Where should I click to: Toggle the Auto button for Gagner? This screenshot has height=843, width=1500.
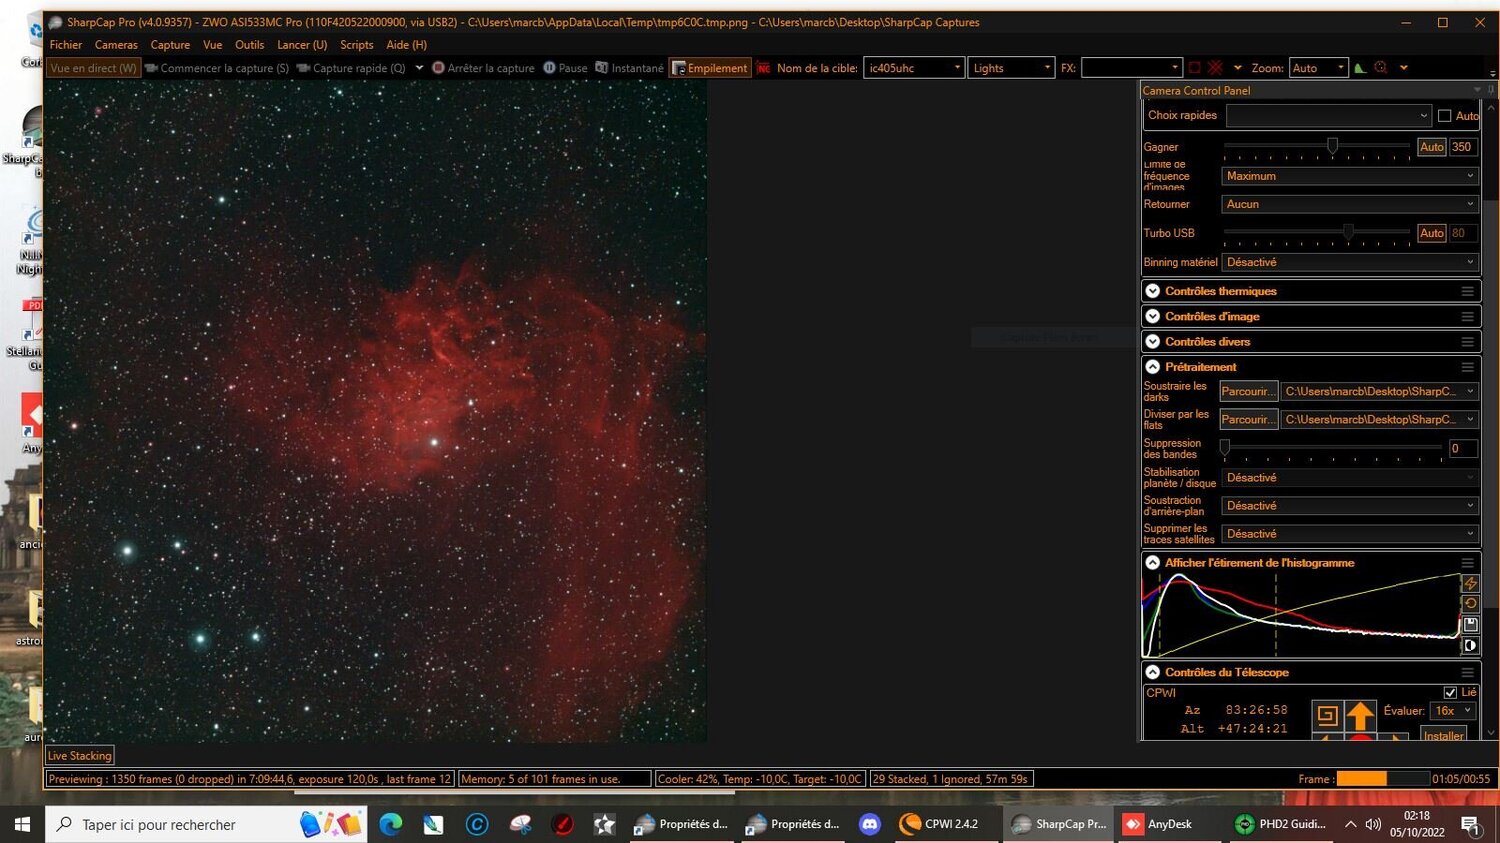click(1431, 146)
